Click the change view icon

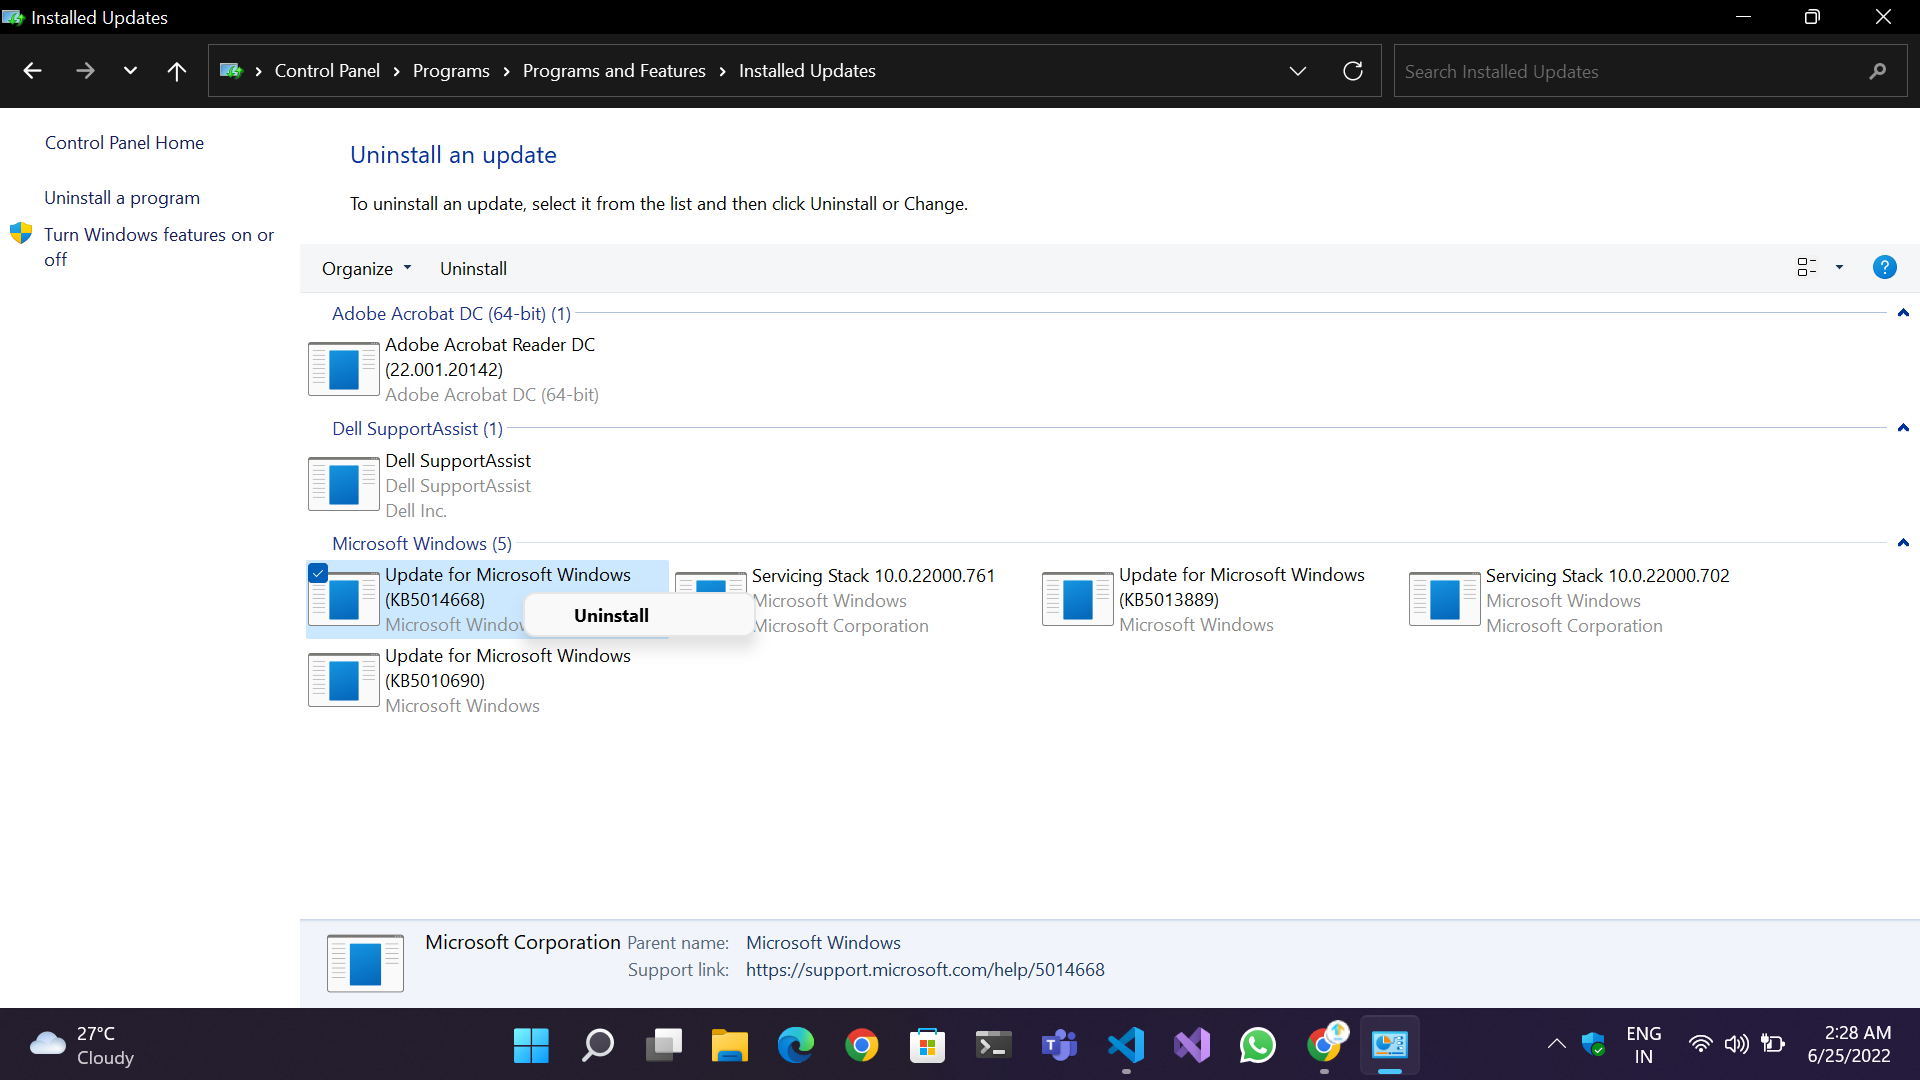1806,267
